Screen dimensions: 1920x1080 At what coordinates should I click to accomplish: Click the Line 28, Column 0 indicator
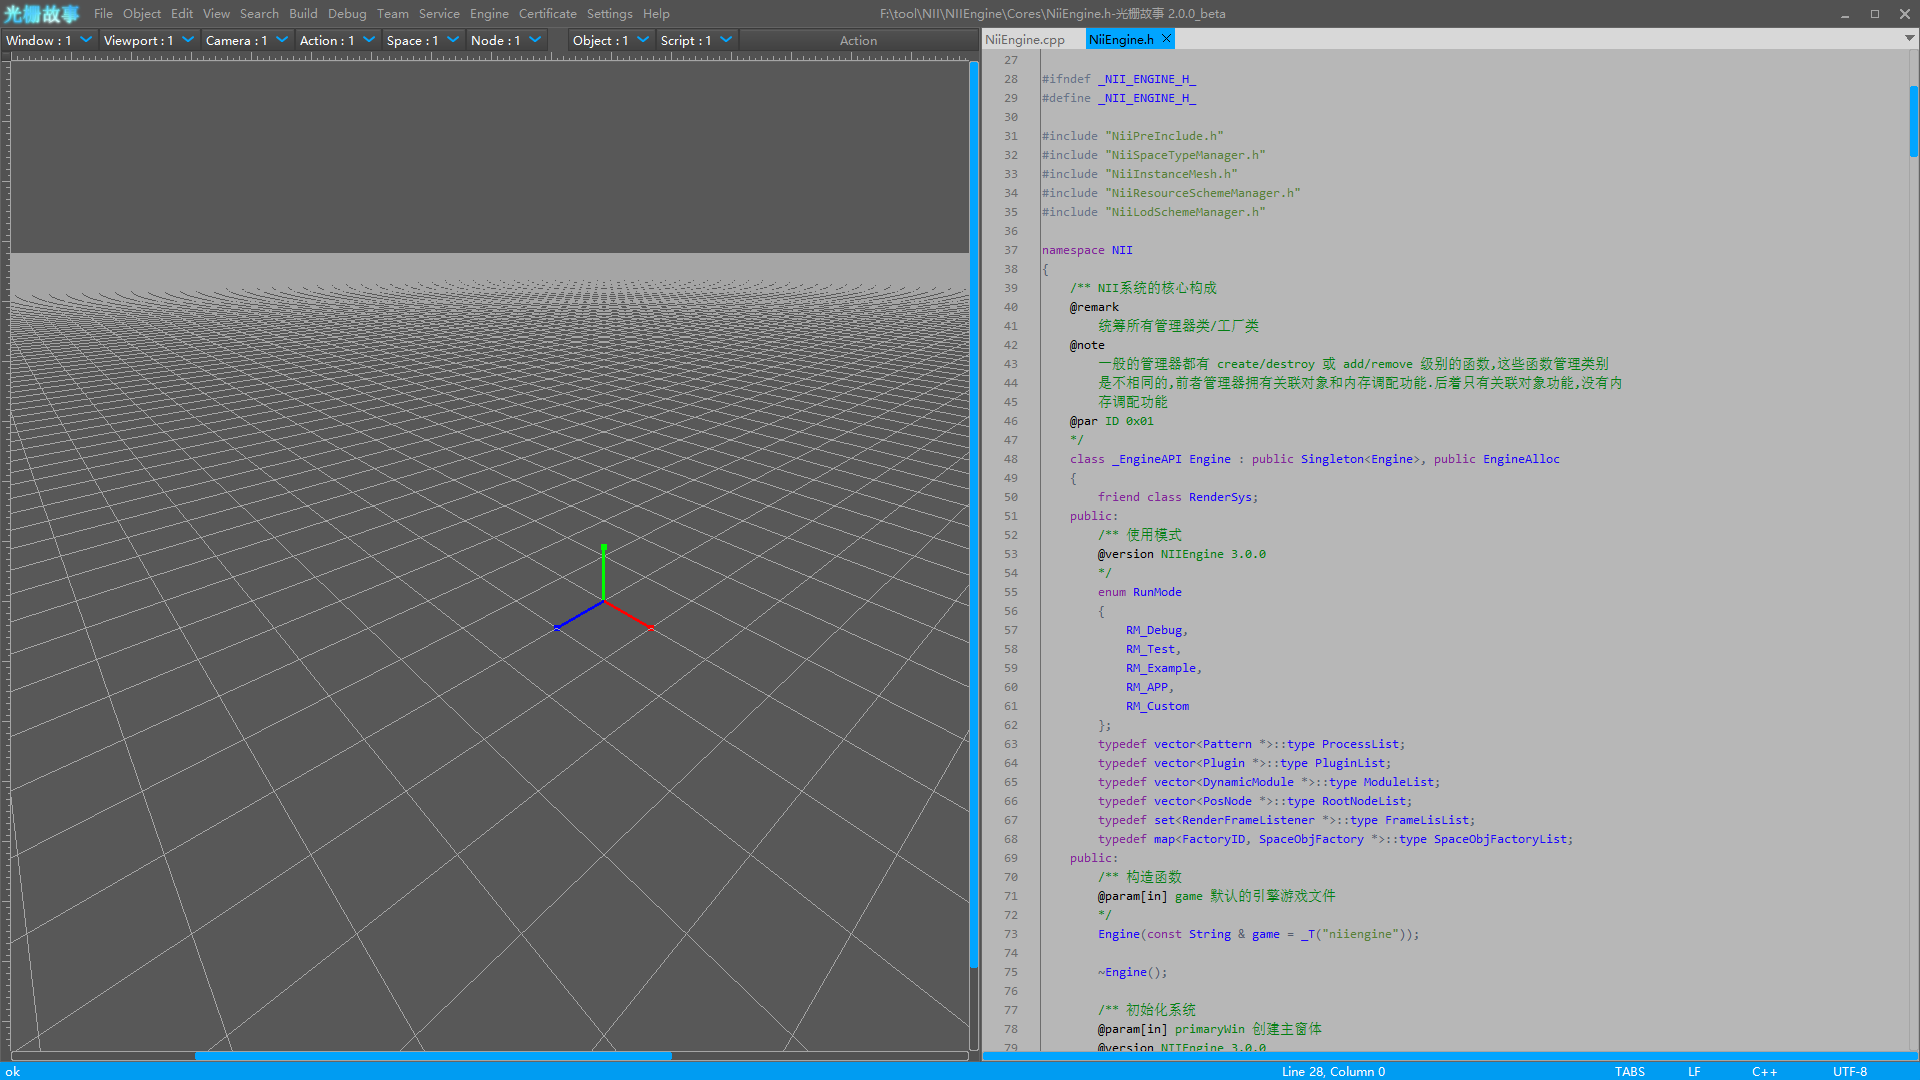[x=1333, y=1071]
